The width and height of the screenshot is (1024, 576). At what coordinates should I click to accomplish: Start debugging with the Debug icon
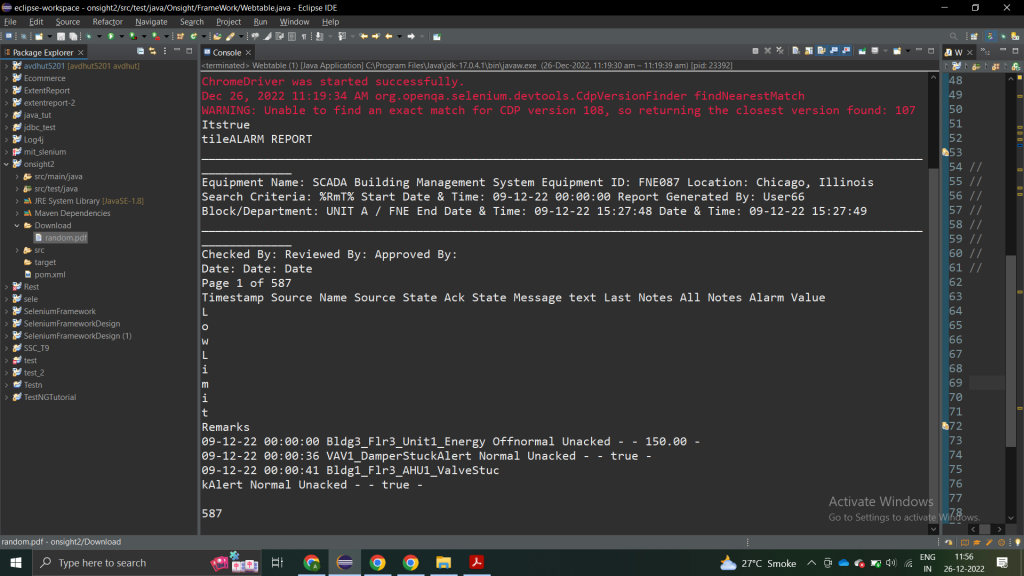click(x=88, y=37)
